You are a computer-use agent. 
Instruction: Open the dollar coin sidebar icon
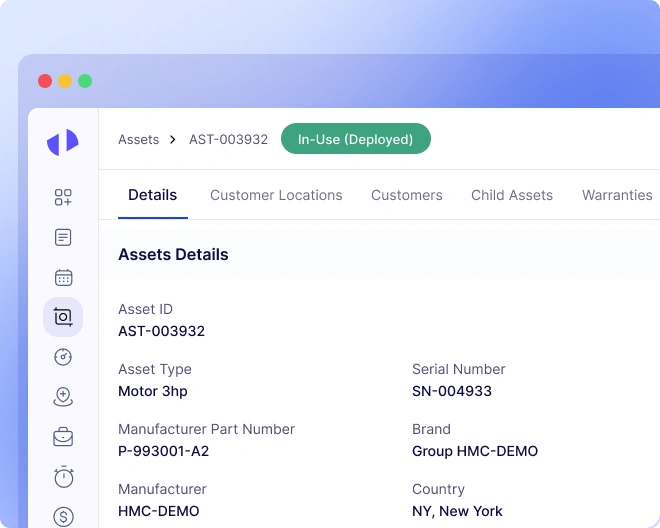pos(64,516)
